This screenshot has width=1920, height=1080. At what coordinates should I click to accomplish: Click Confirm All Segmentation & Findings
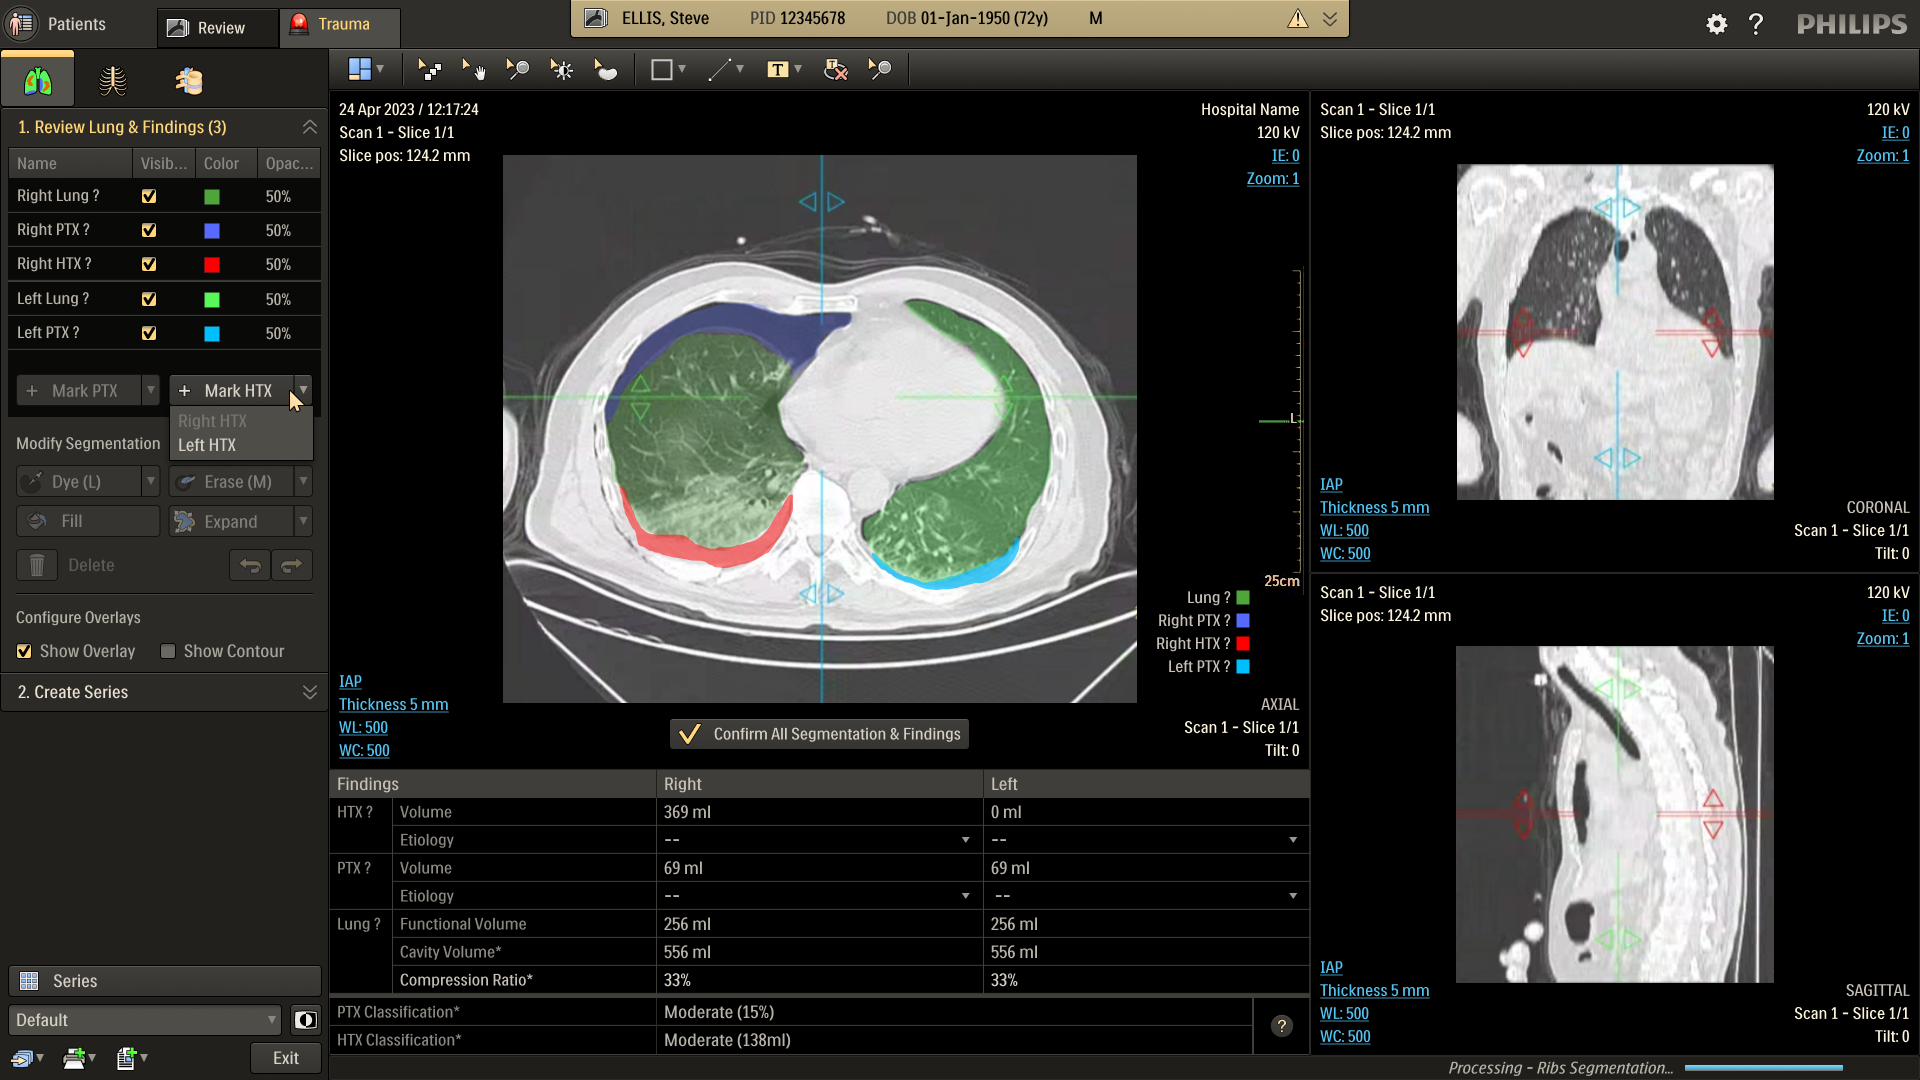(819, 734)
